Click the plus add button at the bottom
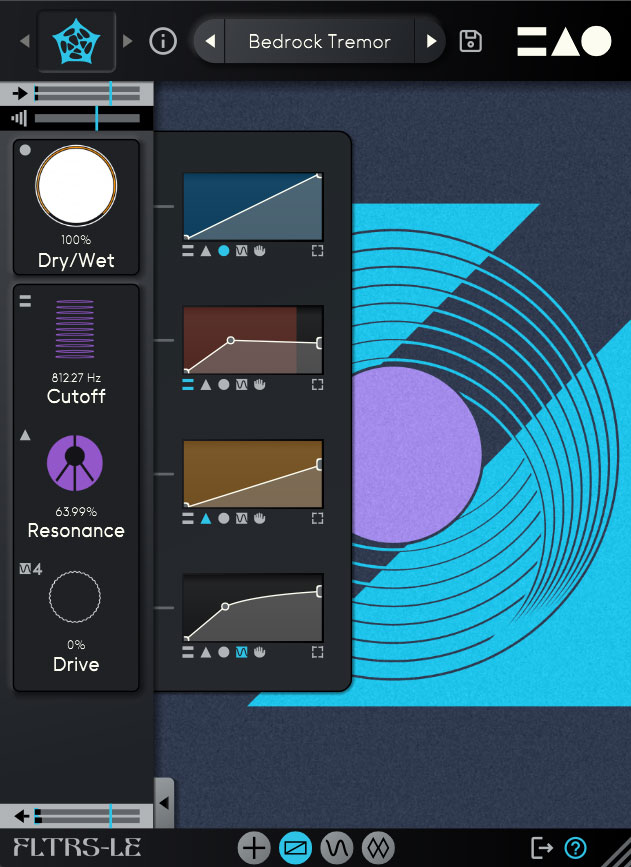Screen dimensions: 631x867 pyautogui.click(x=254, y=848)
